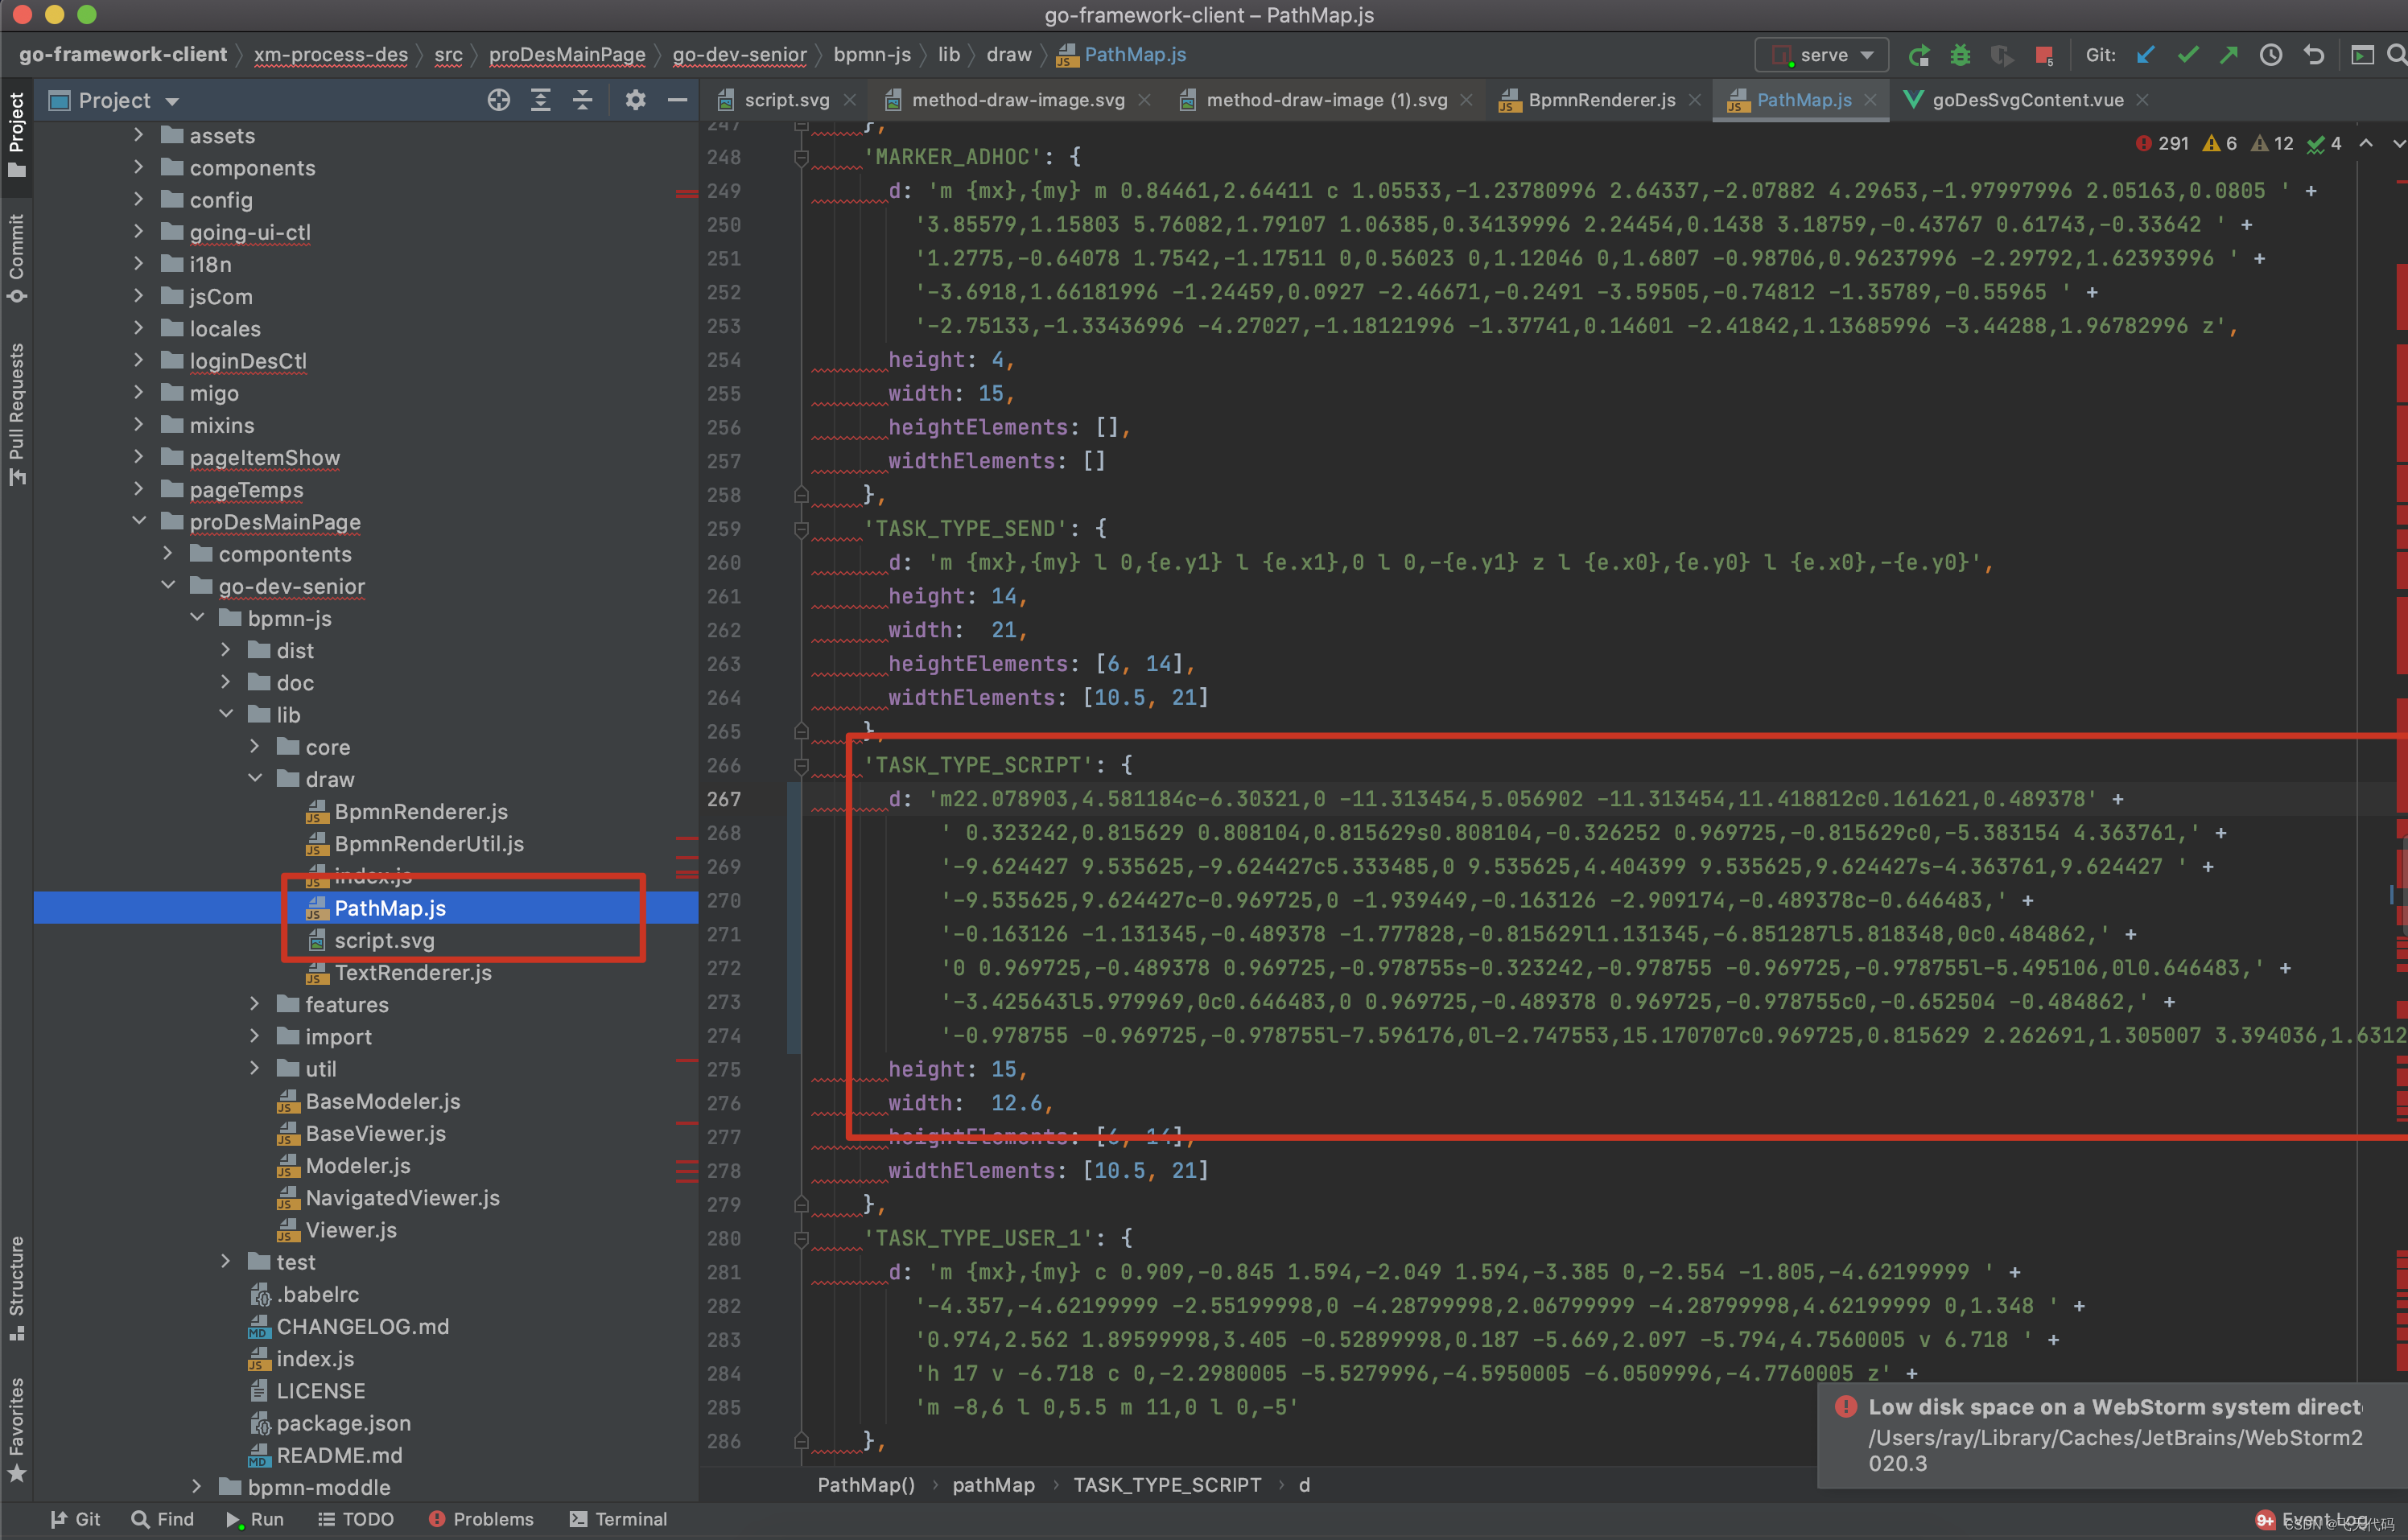Image resolution: width=2408 pixels, height=1540 pixels.
Task: Open the Favorites tool window tab
Action: (16, 1428)
